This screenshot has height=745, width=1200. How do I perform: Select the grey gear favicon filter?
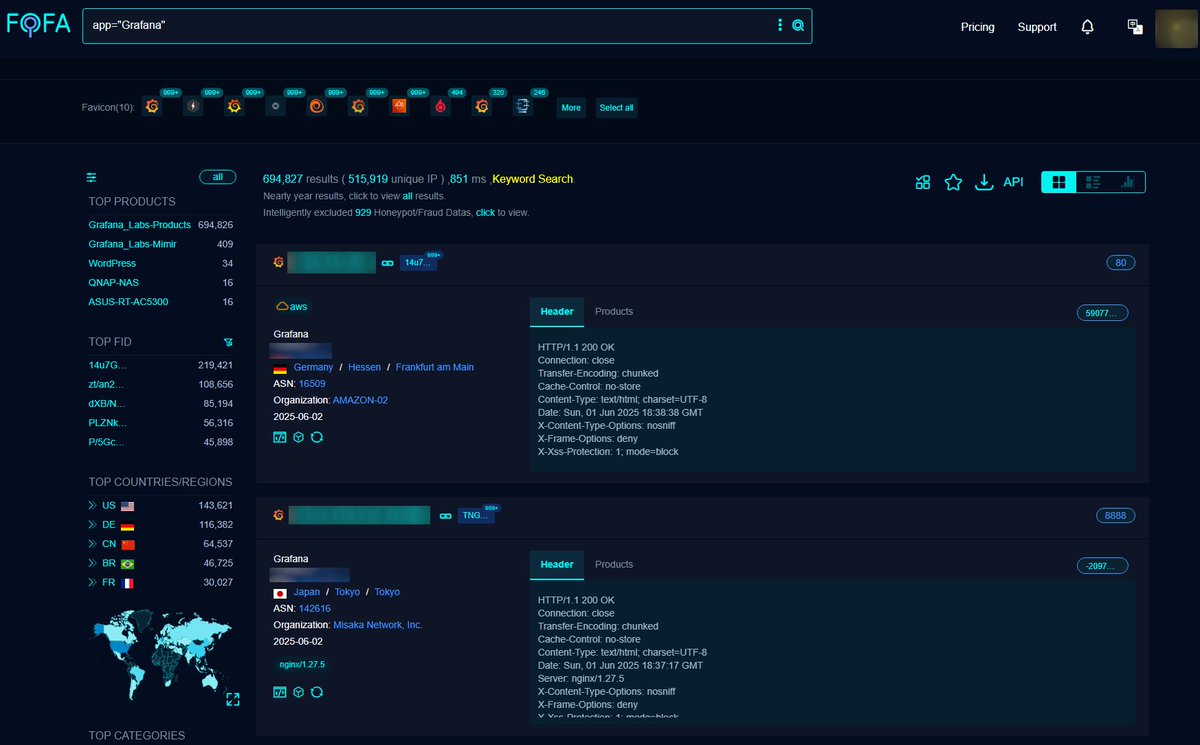click(x=276, y=107)
